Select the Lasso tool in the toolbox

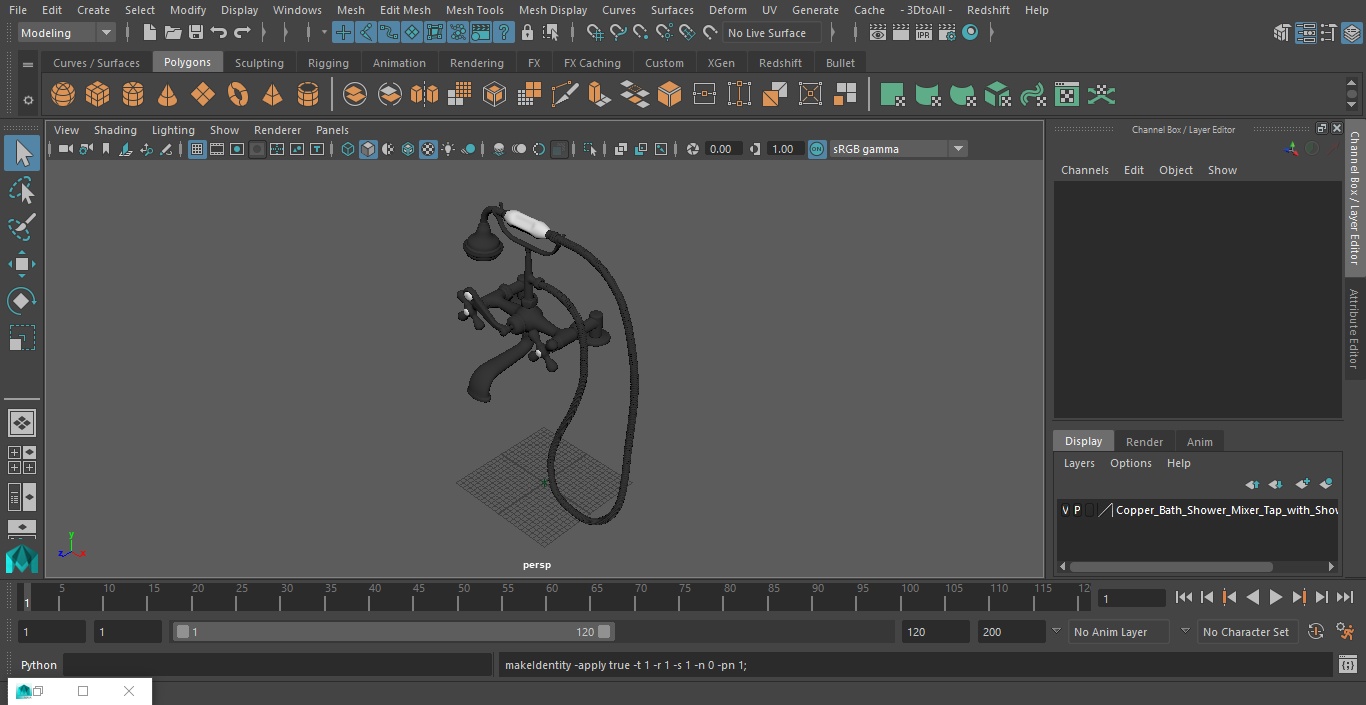(21, 190)
